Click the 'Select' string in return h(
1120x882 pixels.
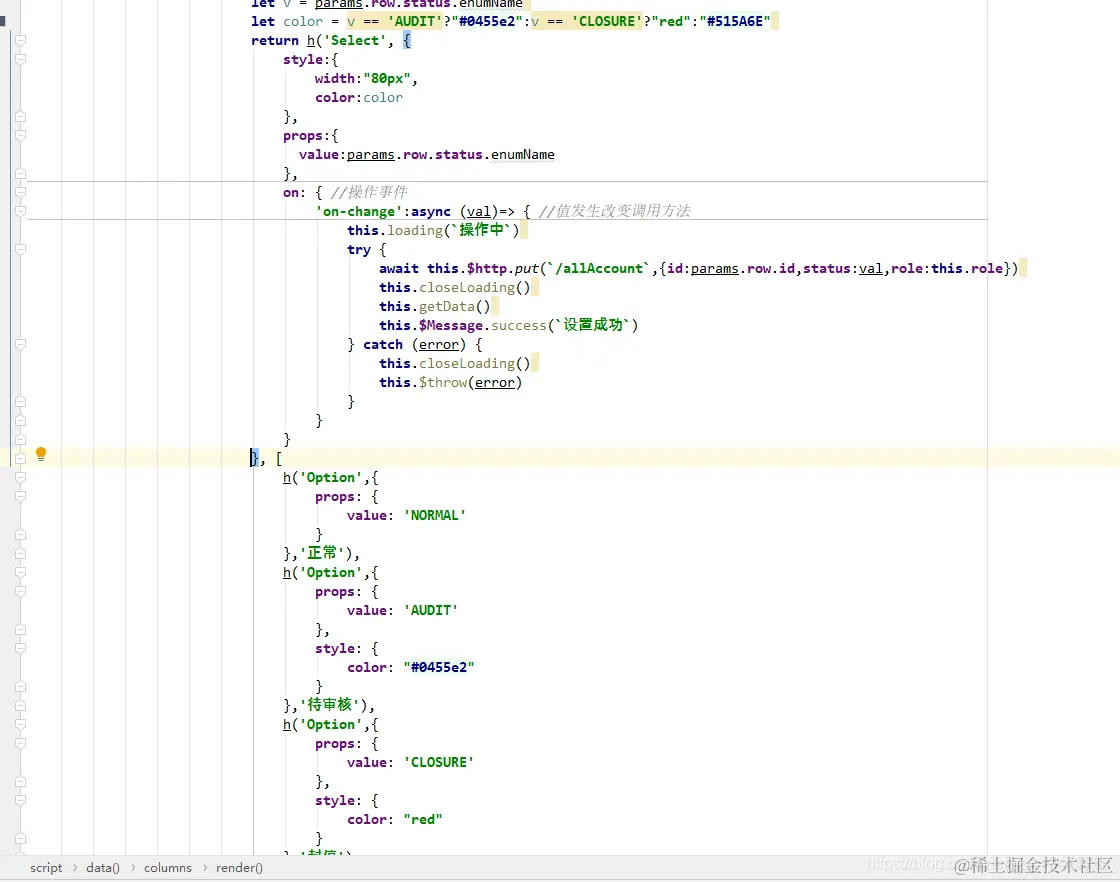[355, 41]
